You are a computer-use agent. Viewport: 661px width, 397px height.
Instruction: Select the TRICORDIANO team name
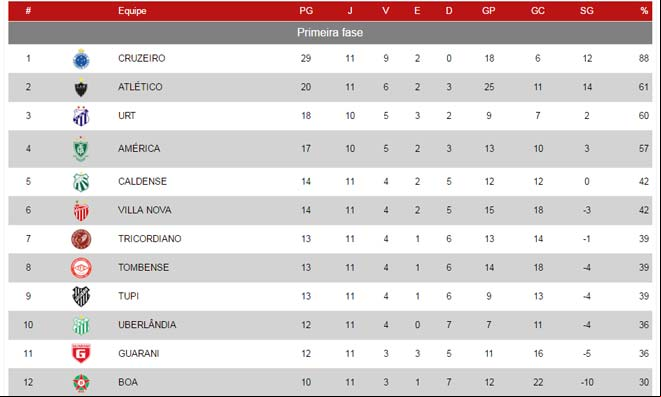coord(150,239)
